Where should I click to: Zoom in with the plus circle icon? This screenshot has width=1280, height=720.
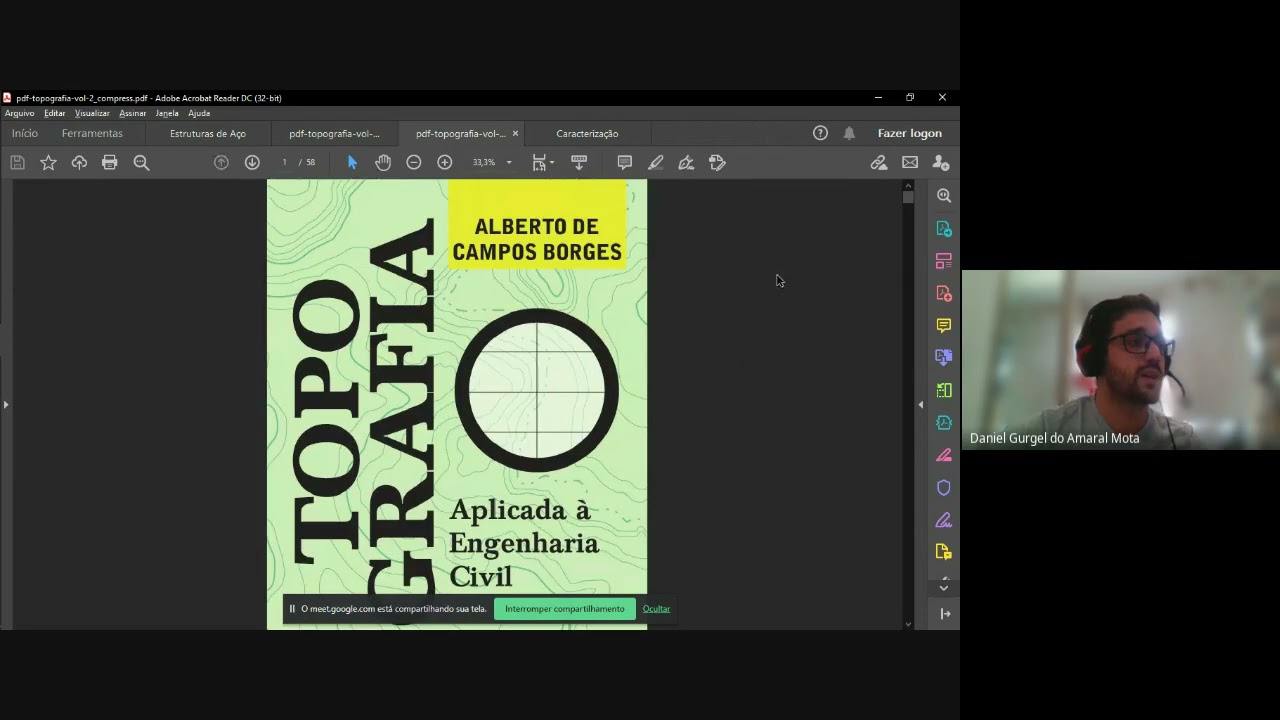(445, 162)
